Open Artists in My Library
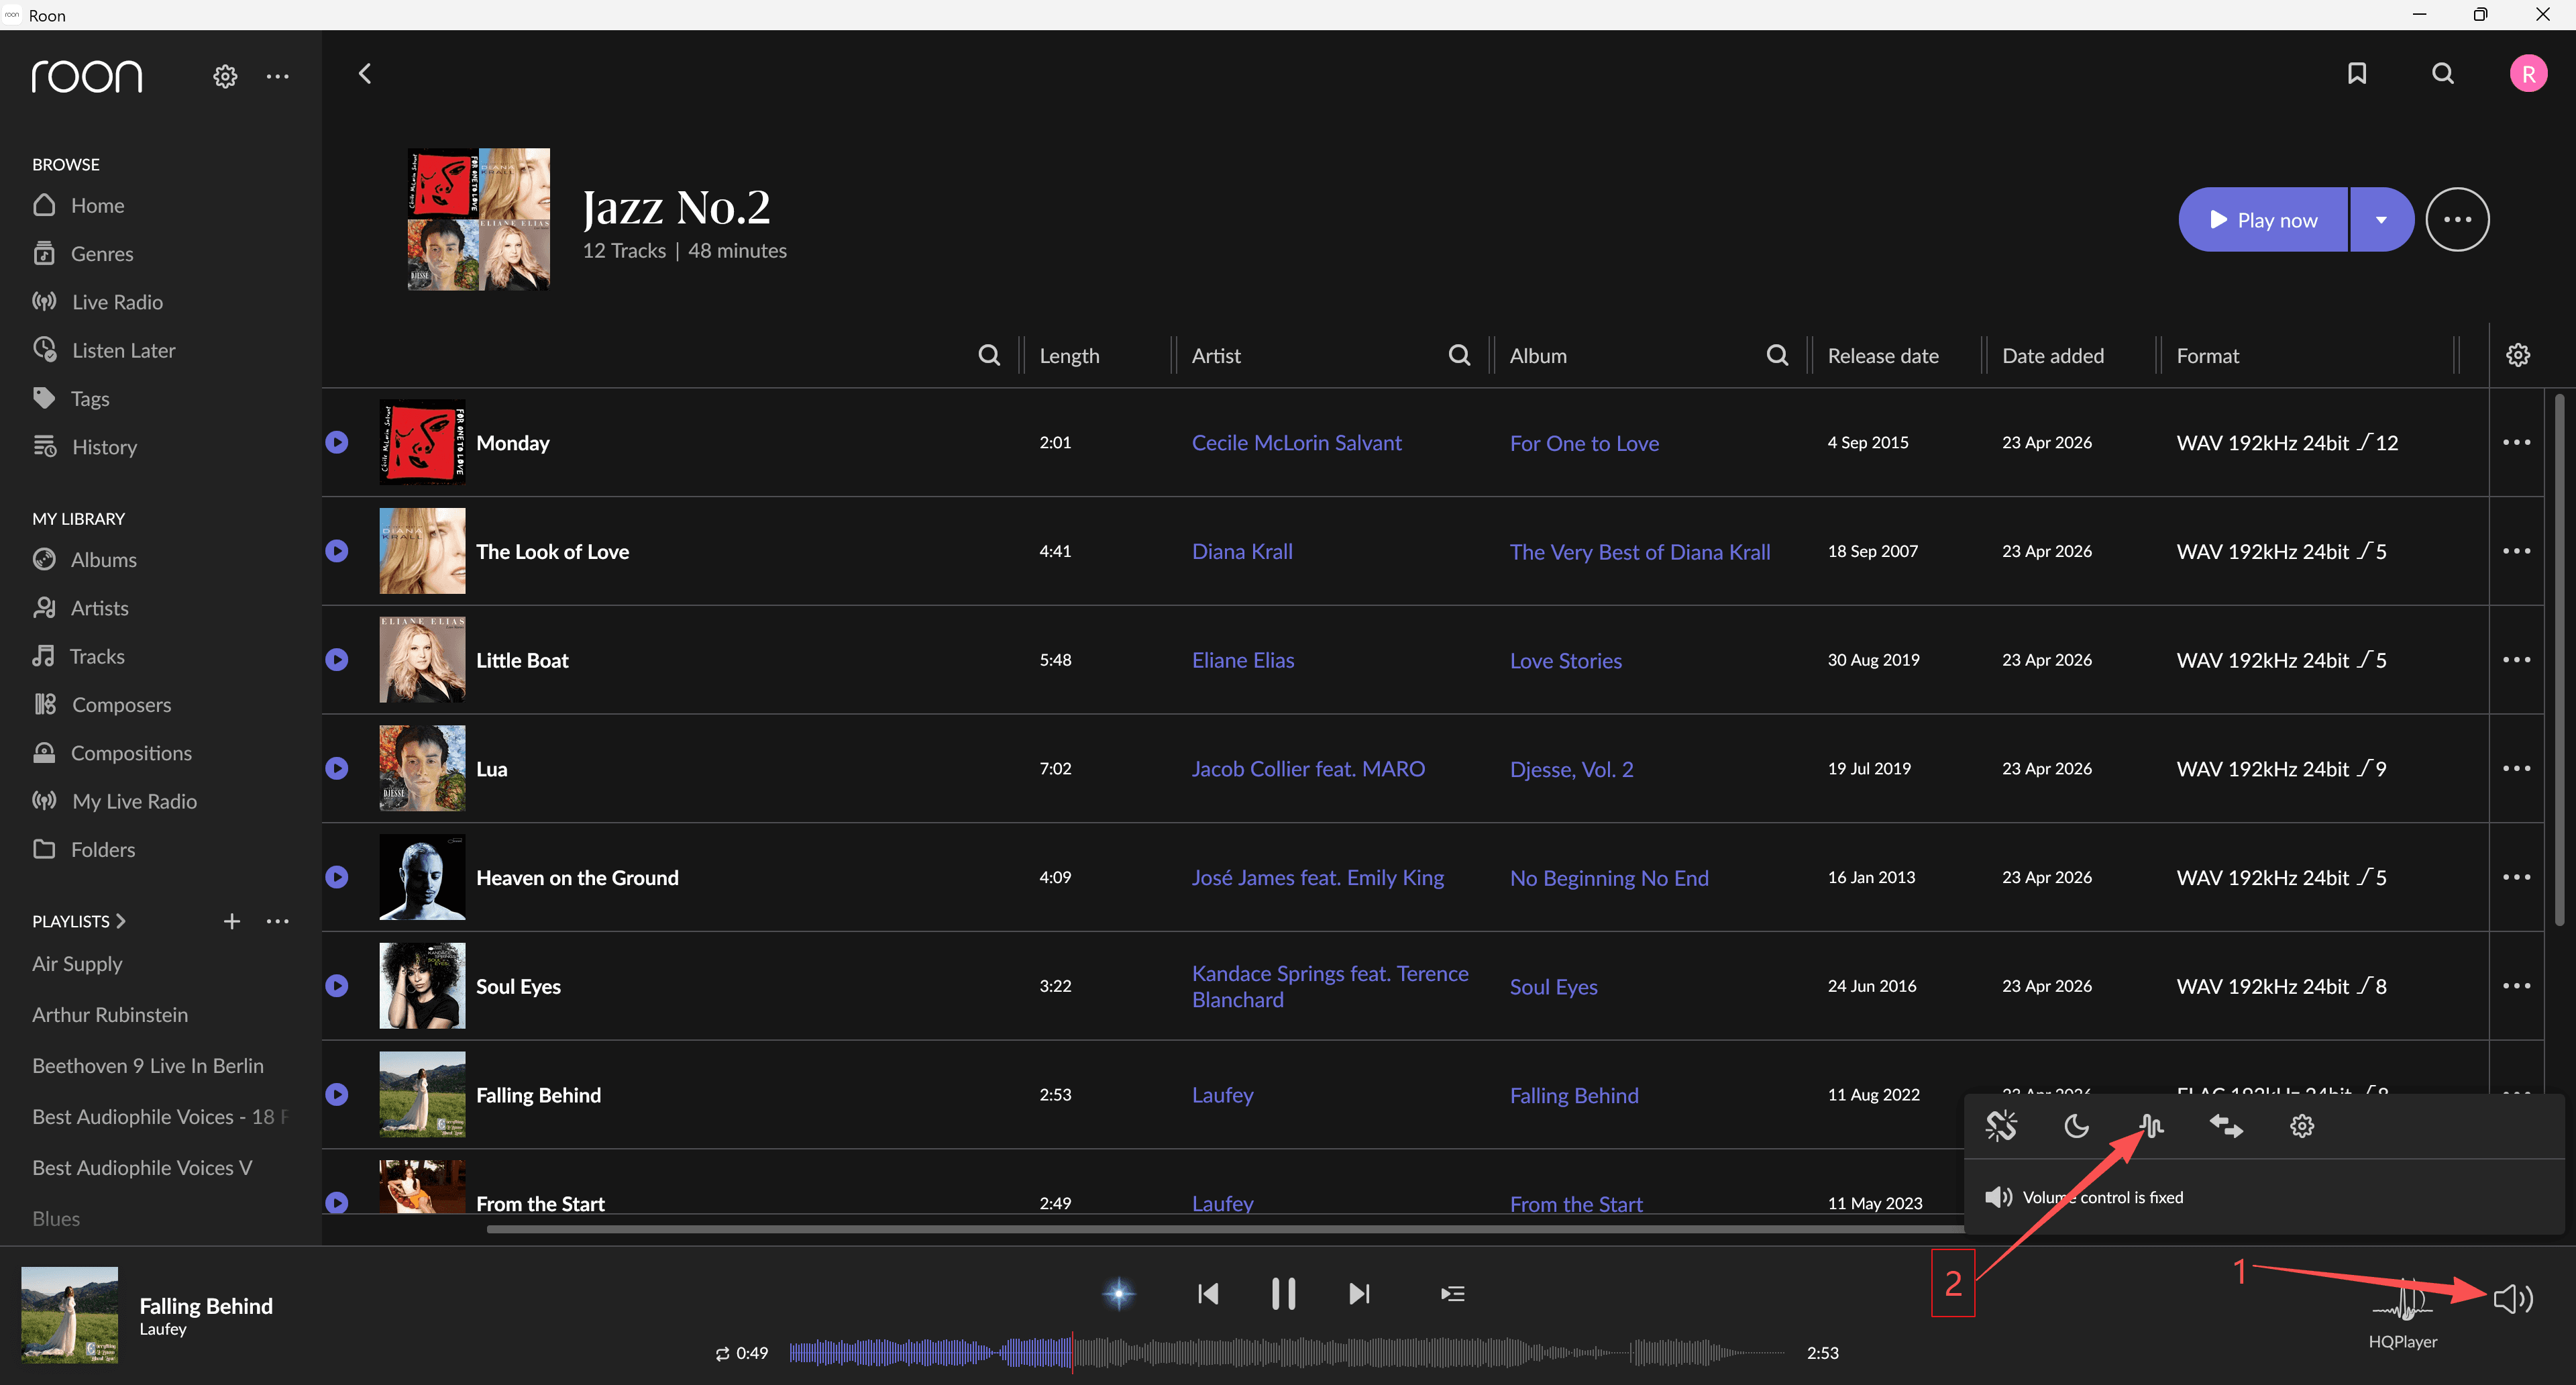Image resolution: width=2576 pixels, height=1385 pixels. (80, 608)
